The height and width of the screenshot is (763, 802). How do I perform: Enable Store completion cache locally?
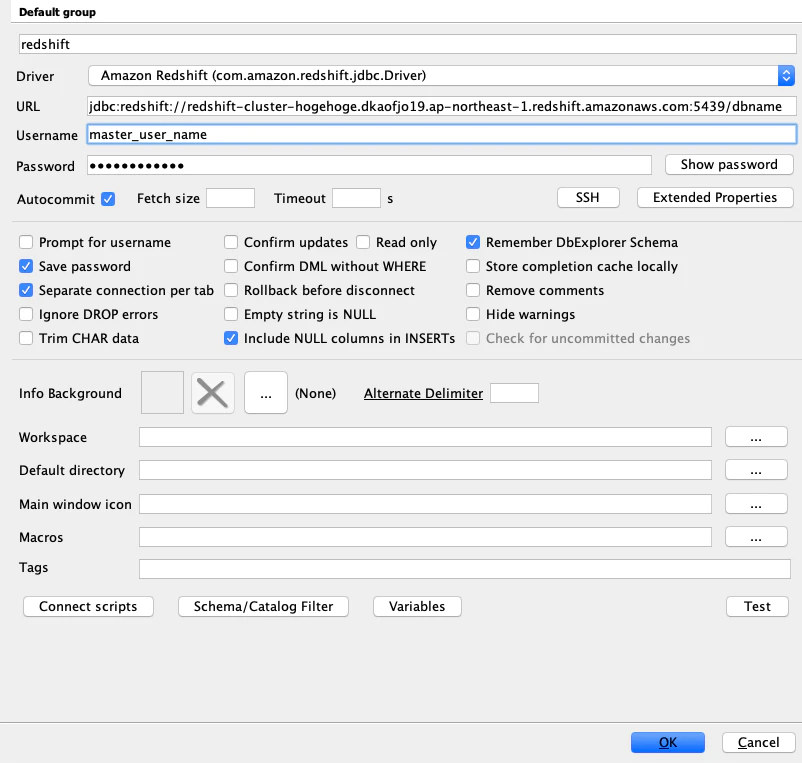473,266
